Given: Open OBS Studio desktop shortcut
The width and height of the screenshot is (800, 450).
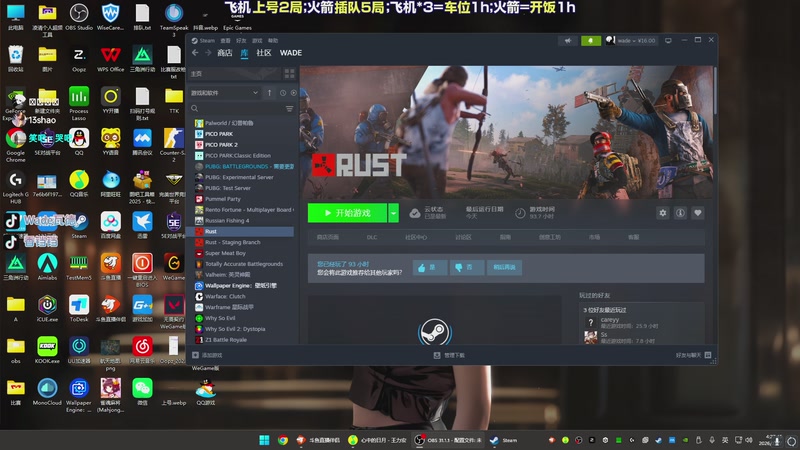Looking at the screenshot, I should click(79, 17).
